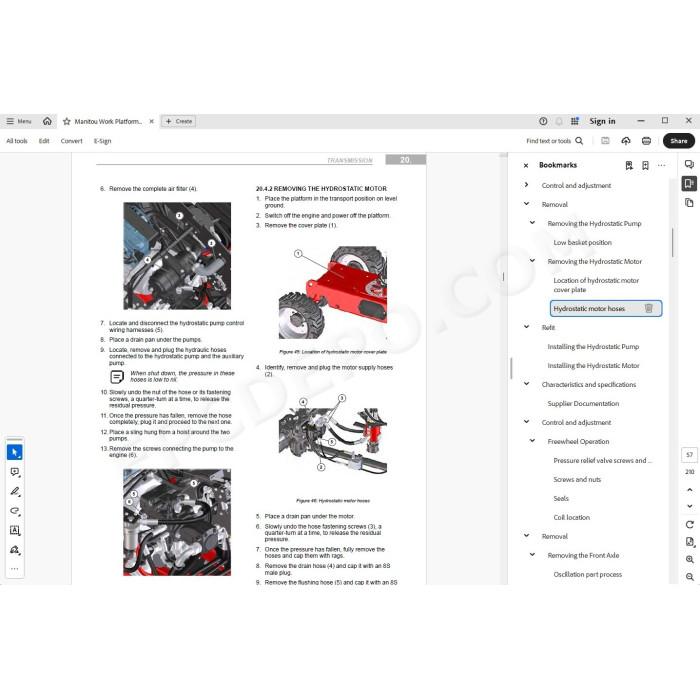Image resolution: width=700 pixels, height=700 pixels.
Task: Collapse the Refit bookmark
Action: (526, 327)
